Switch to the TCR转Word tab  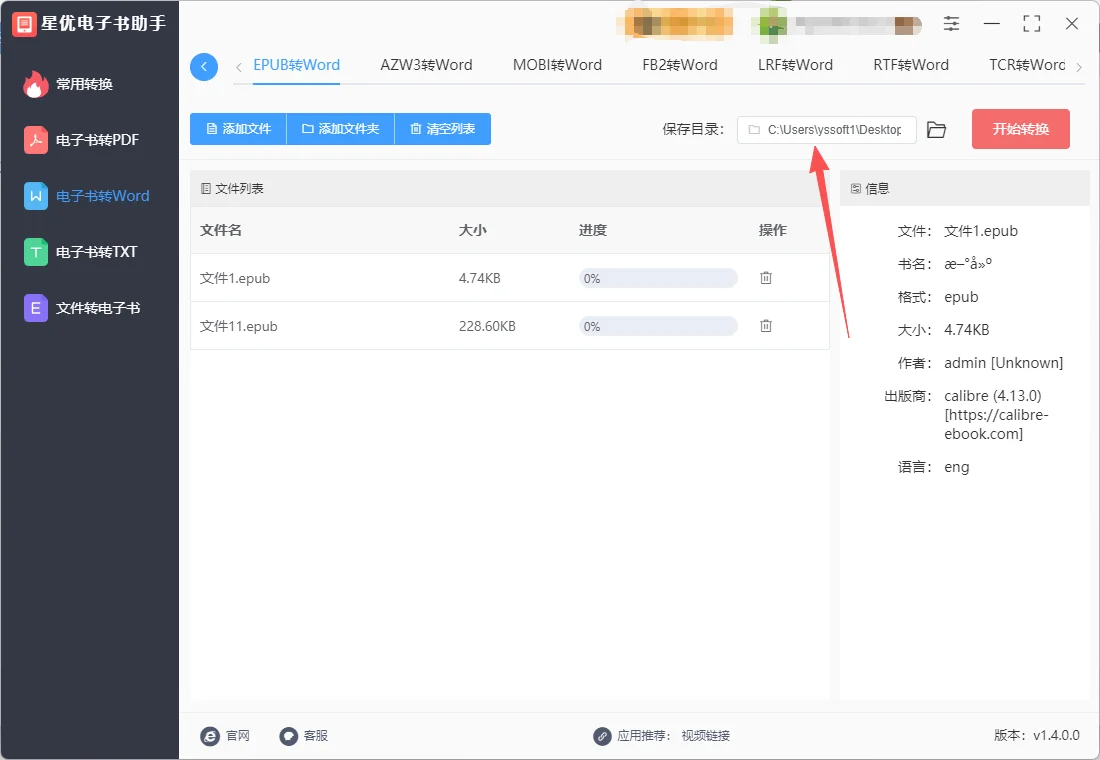1027,65
